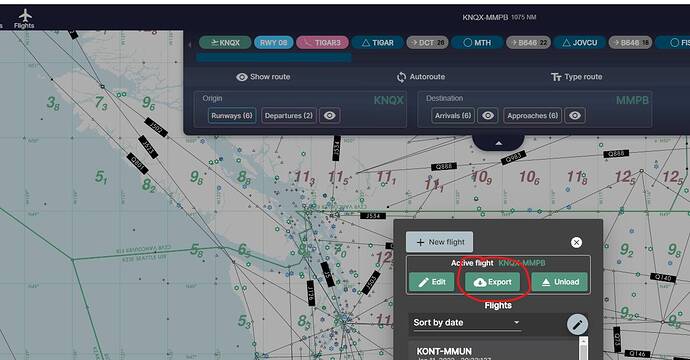Open Runways (6) list

click(232, 116)
